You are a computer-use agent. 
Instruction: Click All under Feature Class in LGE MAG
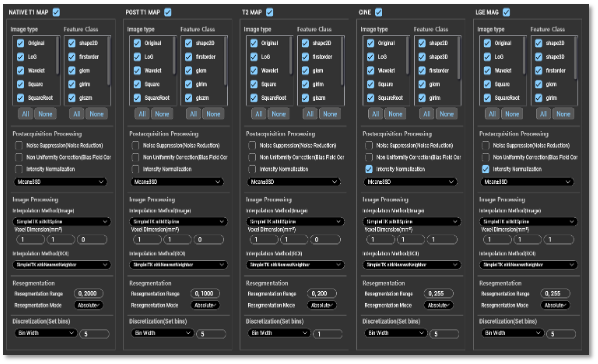point(543,114)
